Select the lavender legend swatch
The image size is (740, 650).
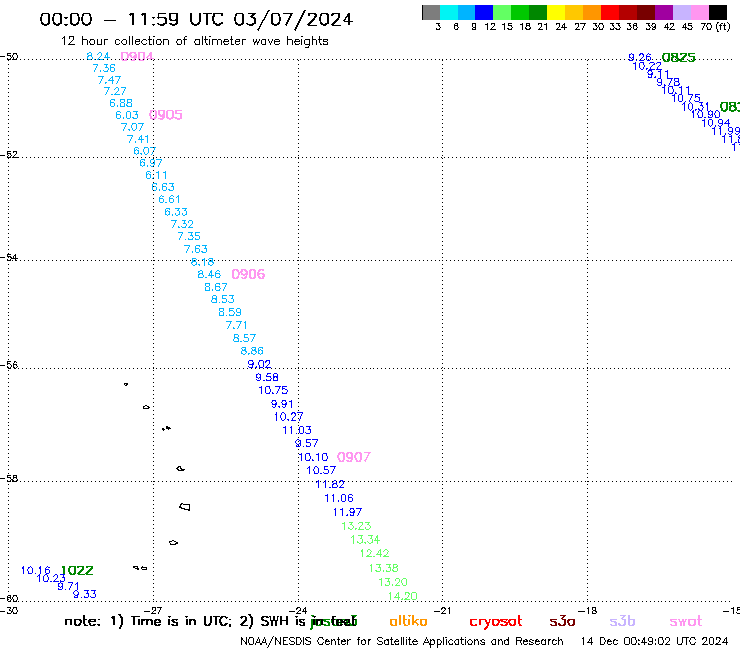pos(682,12)
